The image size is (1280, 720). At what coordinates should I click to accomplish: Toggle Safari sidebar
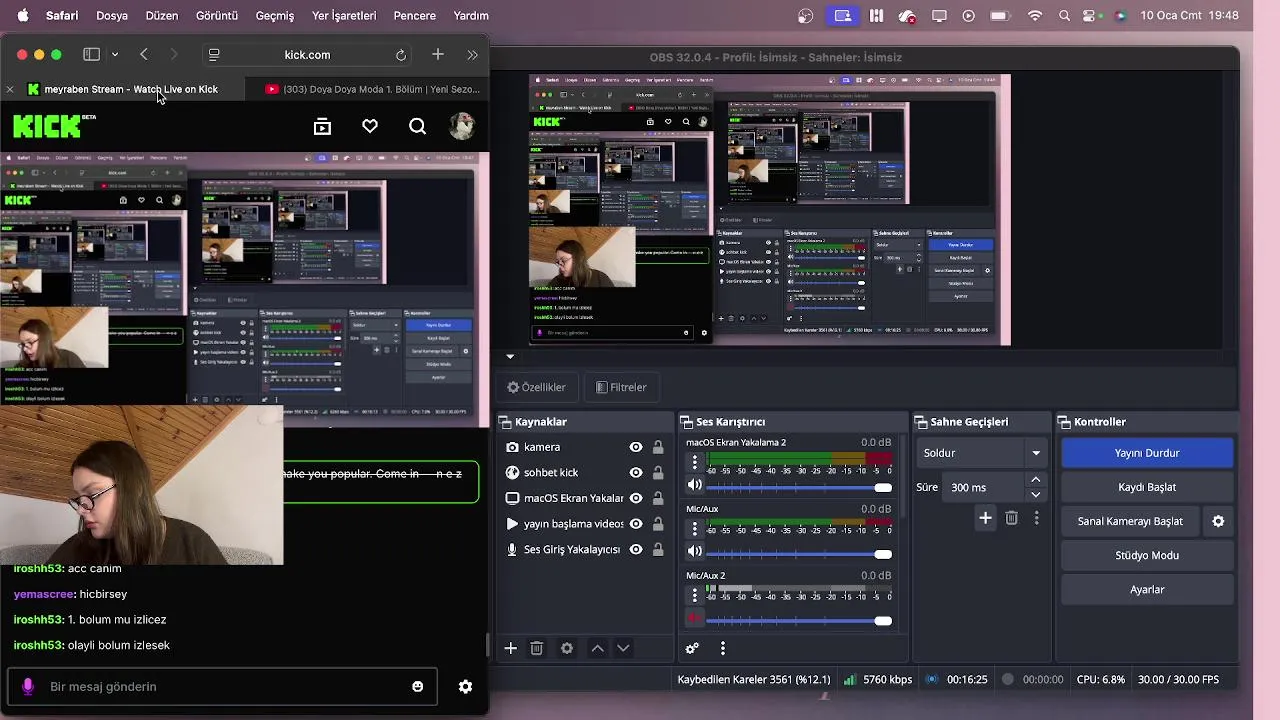pos(91,54)
